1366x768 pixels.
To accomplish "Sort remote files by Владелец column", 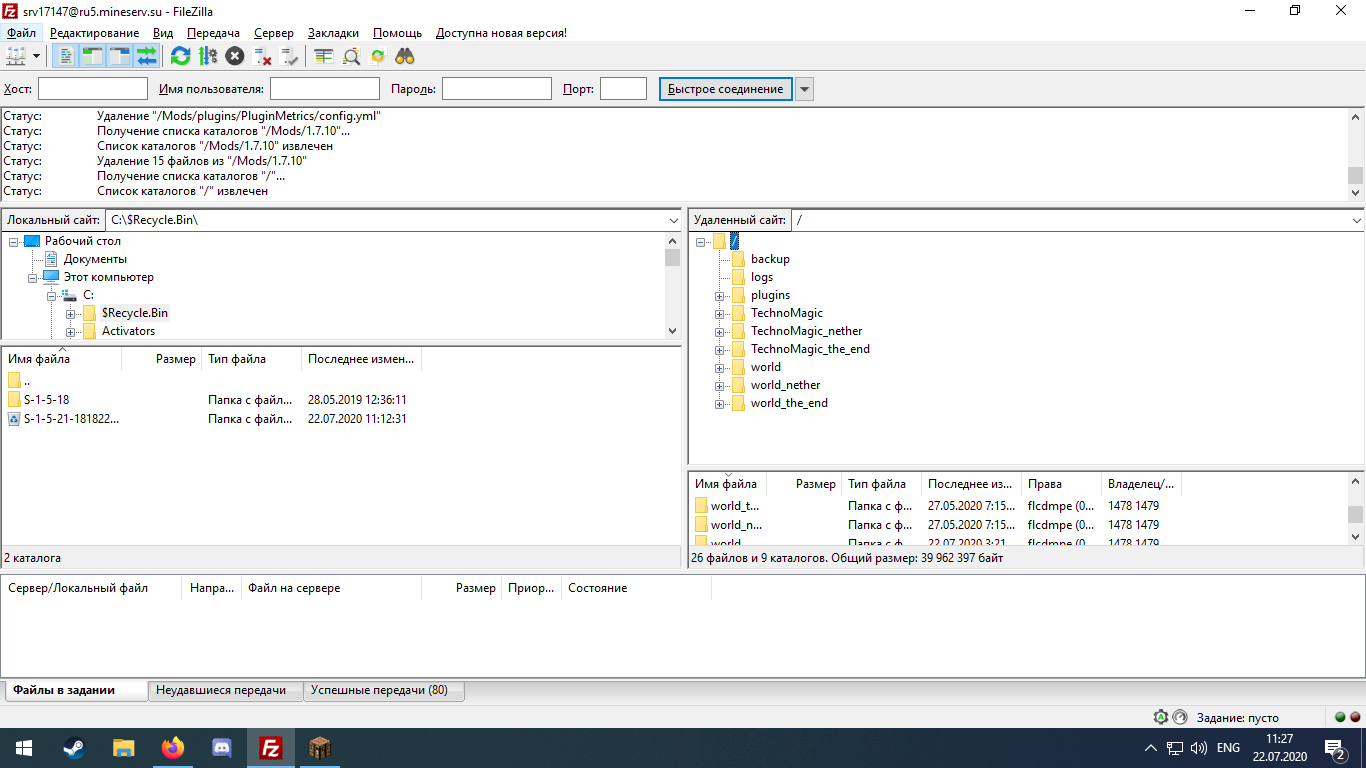I will (x=1142, y=484).
